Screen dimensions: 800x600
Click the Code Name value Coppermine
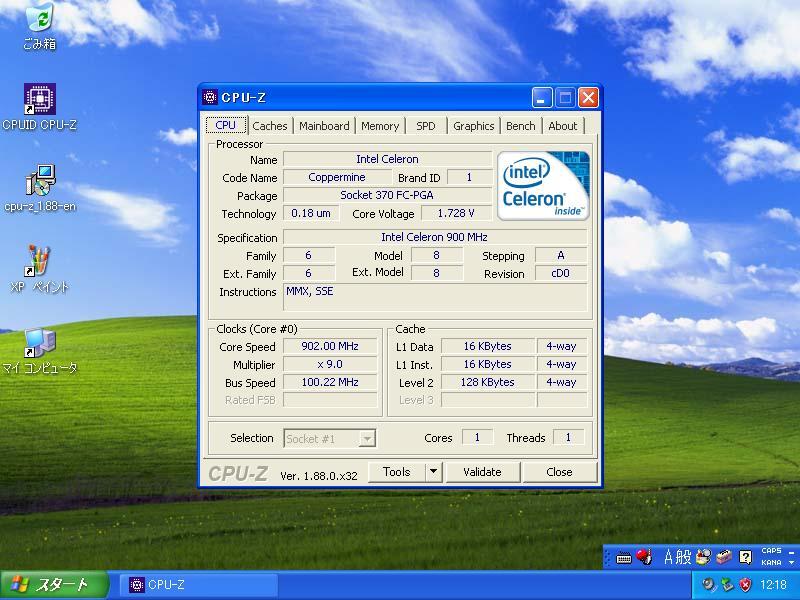coord(337,177)
